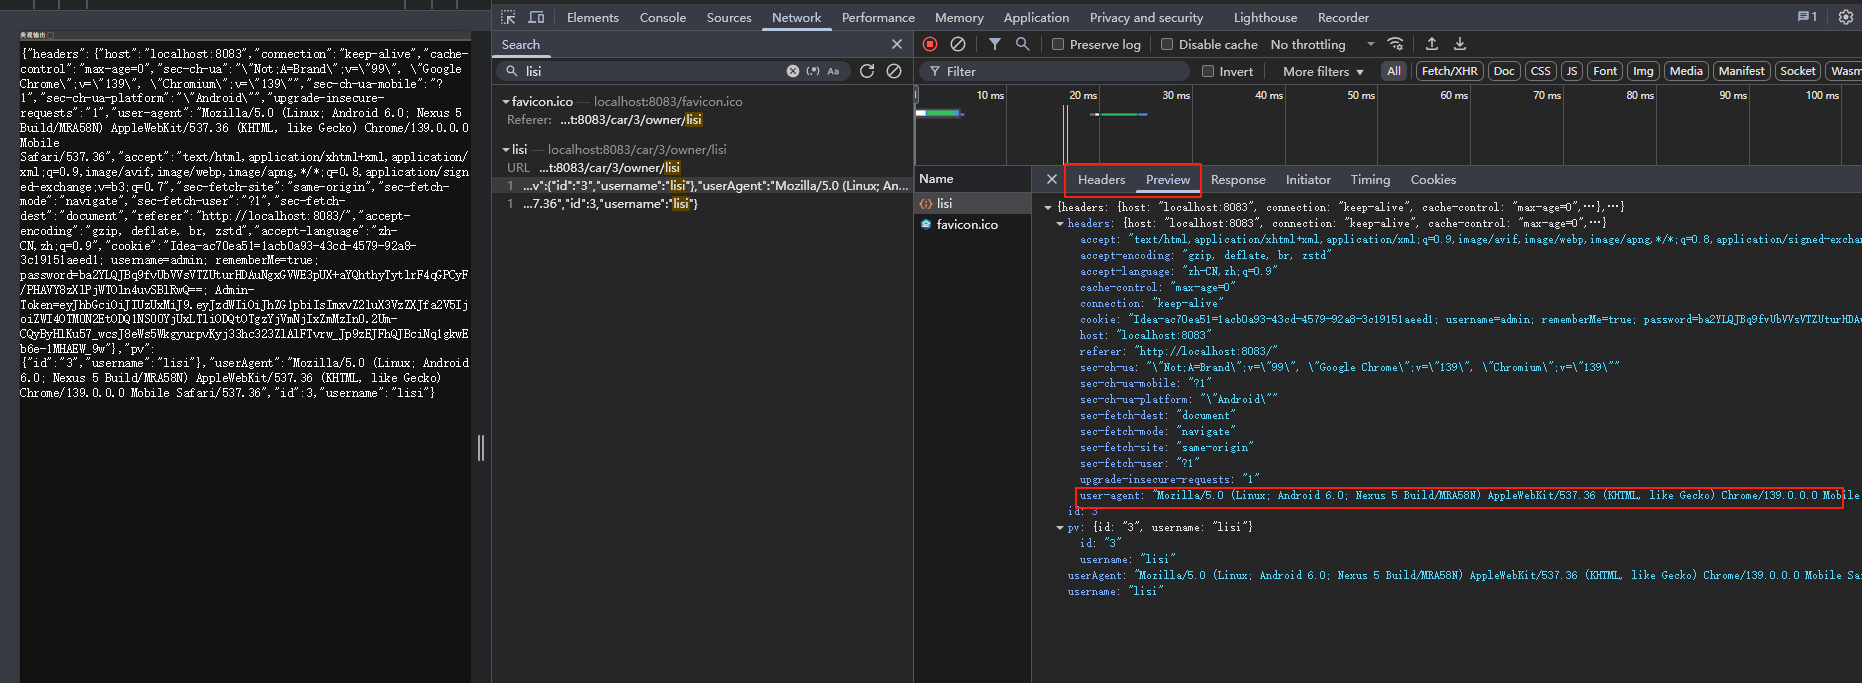
Task: Close the Search panel
Action: pyautogui.click(x=897, y=44)
